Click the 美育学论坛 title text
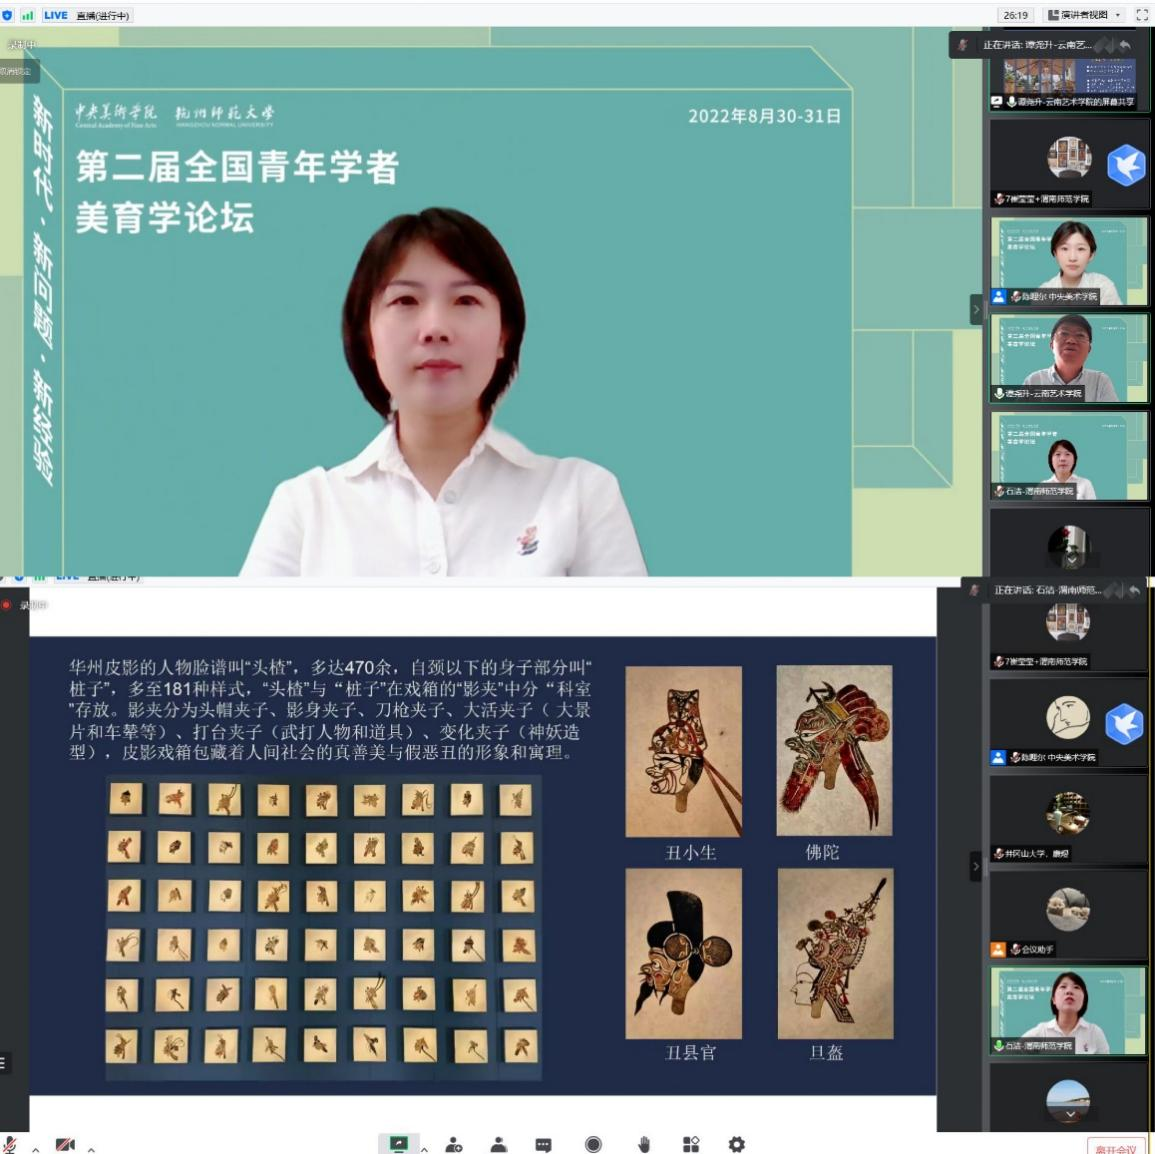The height and width of the screenshot is (1154, 1155). point(165,218)
